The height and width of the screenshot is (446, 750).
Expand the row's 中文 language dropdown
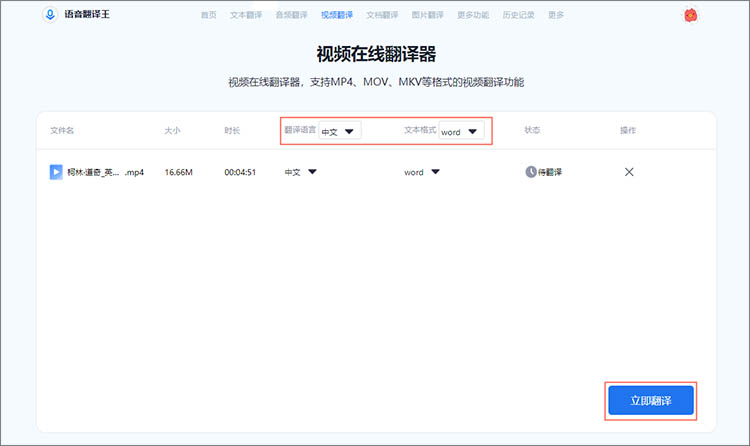click(300, 172)
